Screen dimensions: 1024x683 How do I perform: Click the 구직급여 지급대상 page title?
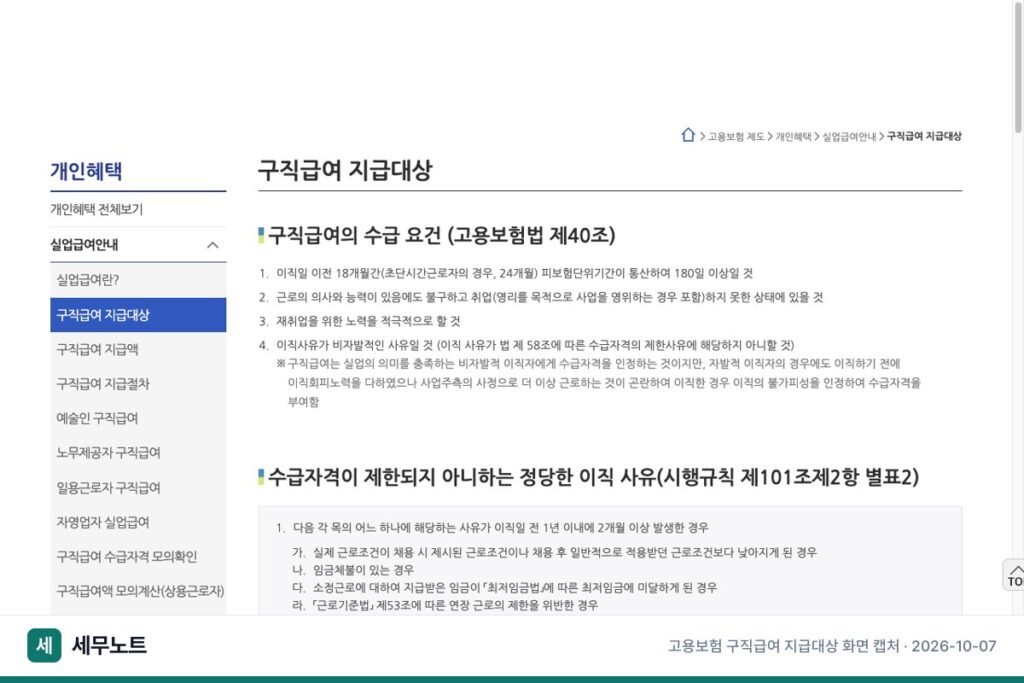click(345, 170)
